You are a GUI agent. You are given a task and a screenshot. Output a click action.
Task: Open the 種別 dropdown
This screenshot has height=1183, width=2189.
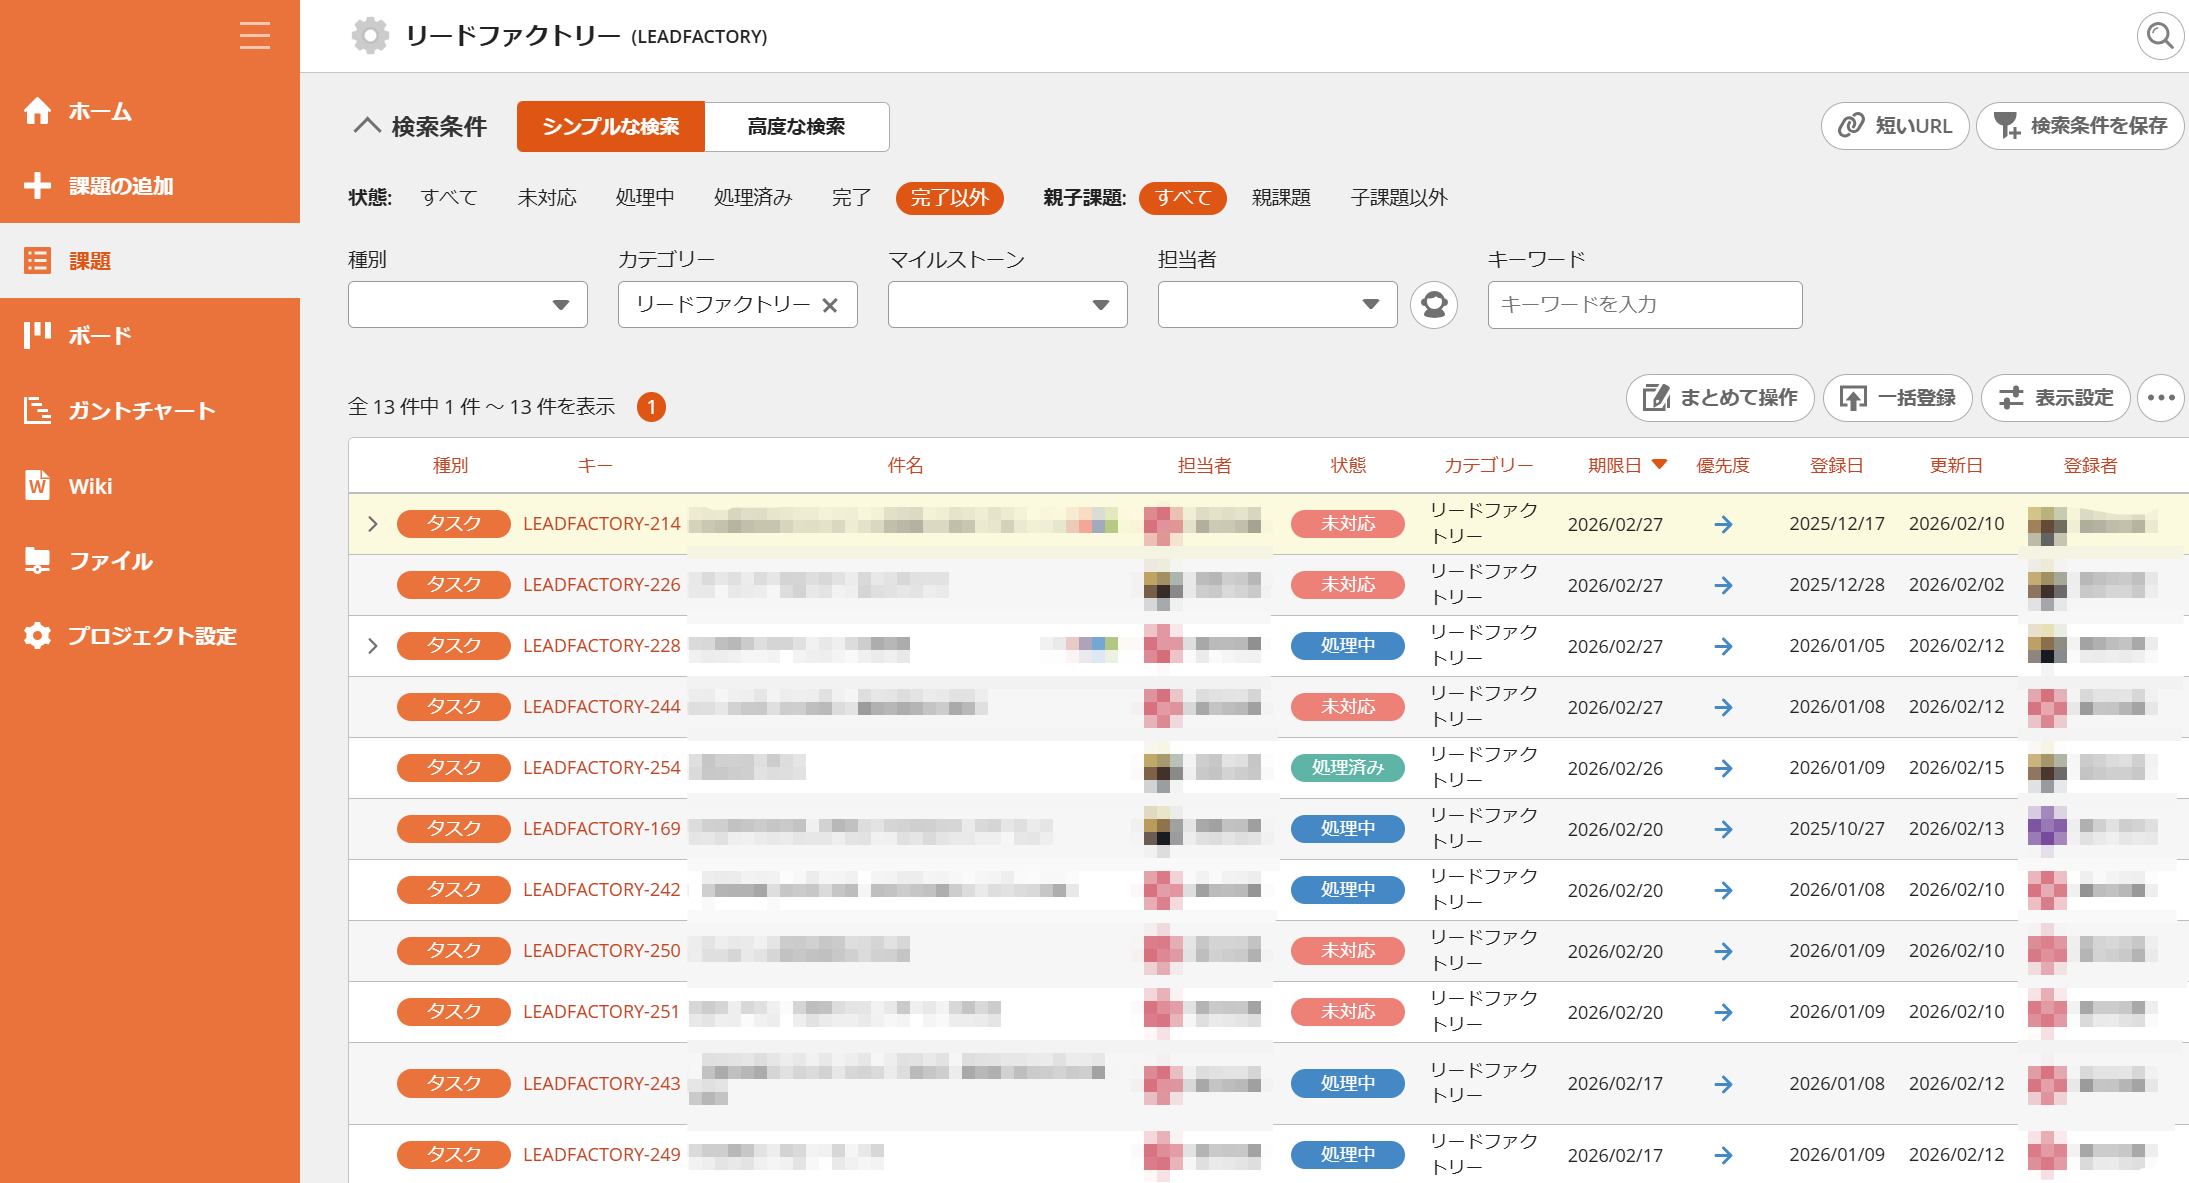(x=468, y=304)
